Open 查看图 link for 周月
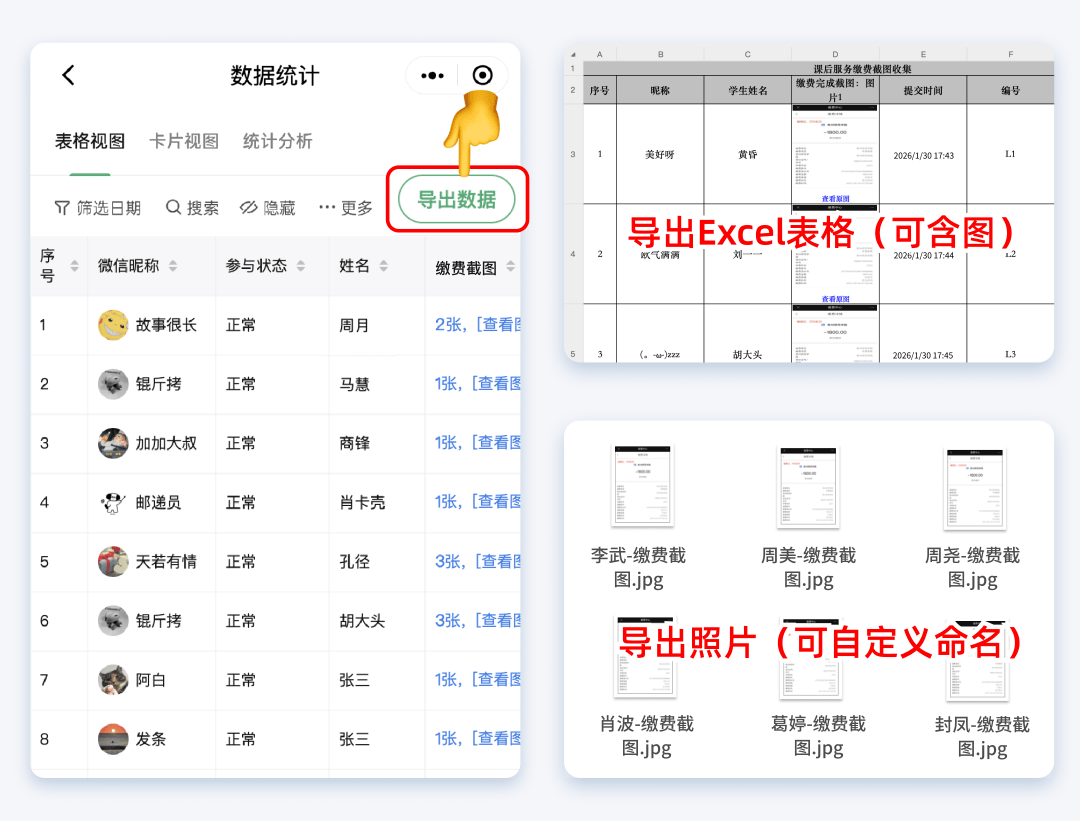 click(x=490, y=325)
